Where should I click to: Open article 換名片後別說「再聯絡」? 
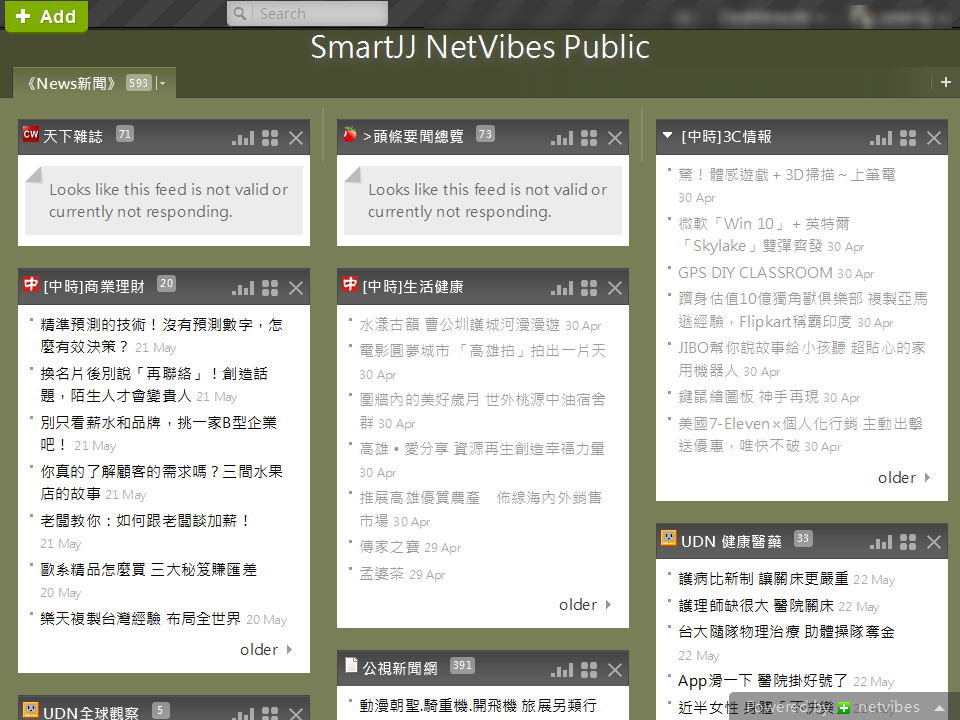pyautogui.click(x=154, y=384)
